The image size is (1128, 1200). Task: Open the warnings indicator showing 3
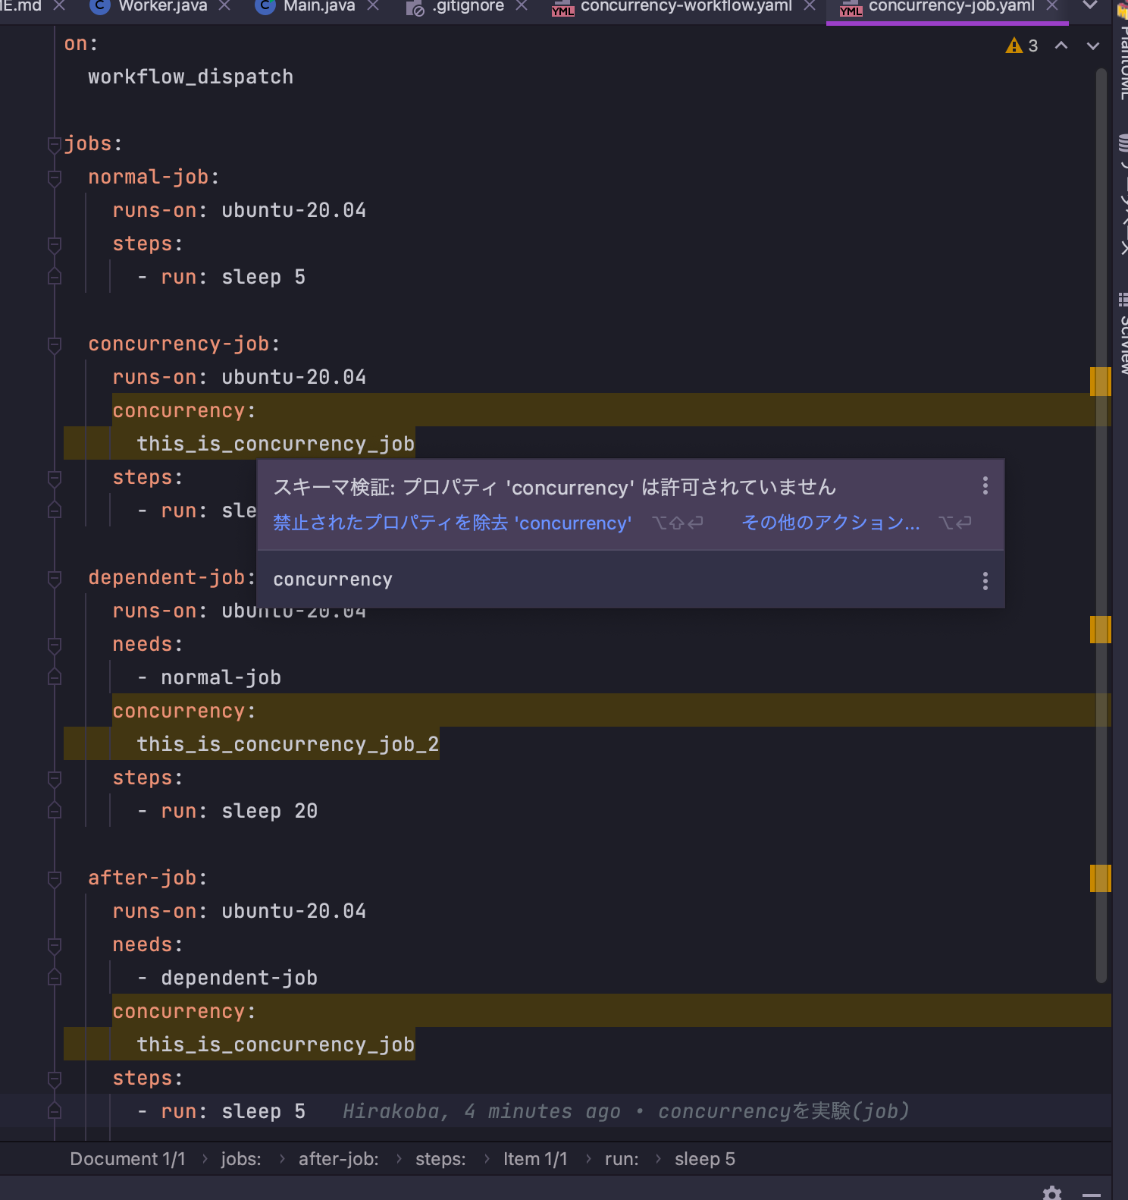coord(1022,46)
